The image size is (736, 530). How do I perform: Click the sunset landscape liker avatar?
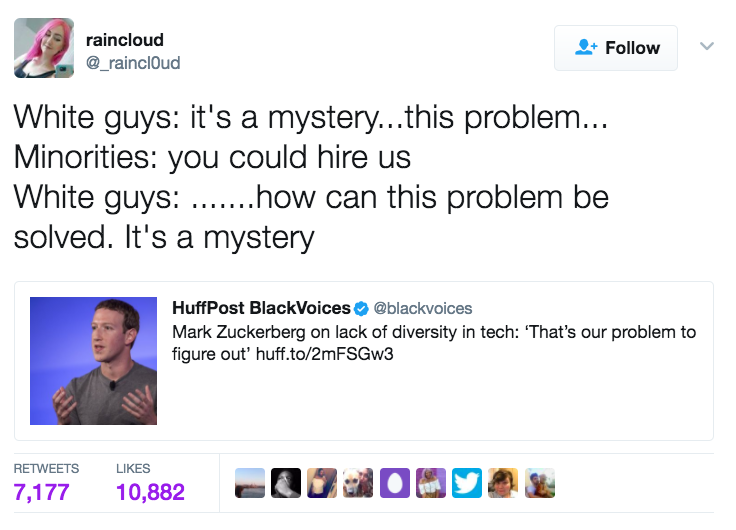[250, 483]
